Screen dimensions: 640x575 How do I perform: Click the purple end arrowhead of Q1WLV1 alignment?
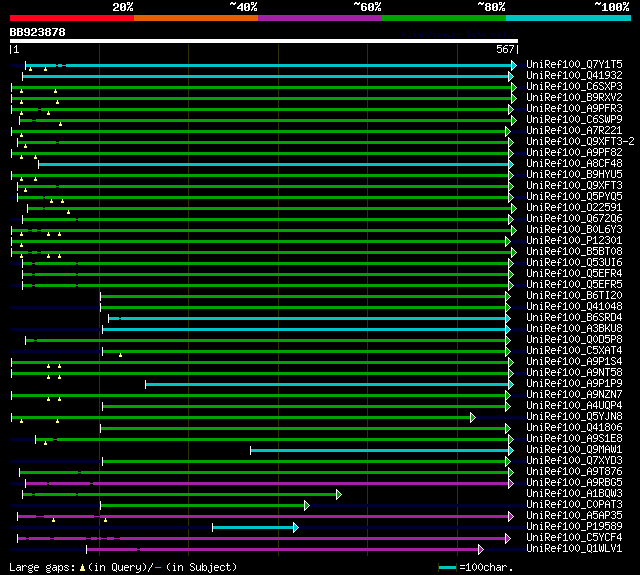point(481,550)
